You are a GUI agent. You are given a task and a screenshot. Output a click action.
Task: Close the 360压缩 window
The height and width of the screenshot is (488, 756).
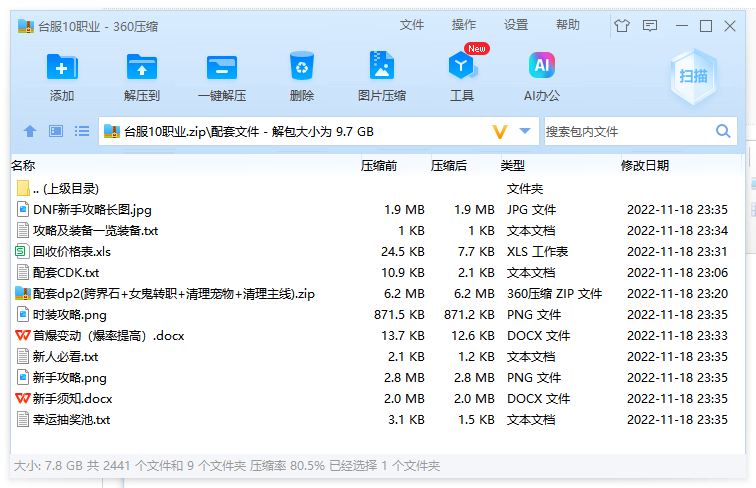(x=730, y=26)
